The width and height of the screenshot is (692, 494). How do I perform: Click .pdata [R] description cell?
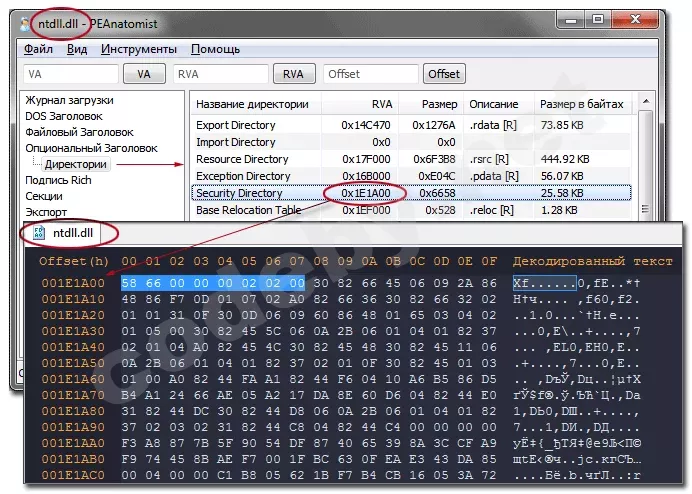click(x=494, y=176)
